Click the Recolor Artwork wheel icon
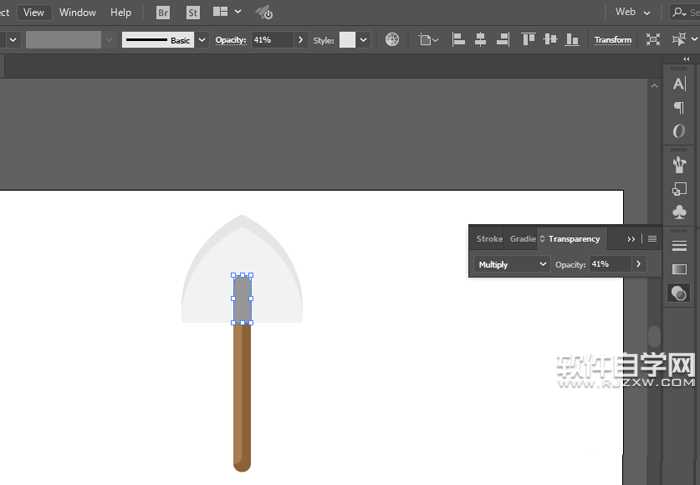 click(x=392, y=40)
